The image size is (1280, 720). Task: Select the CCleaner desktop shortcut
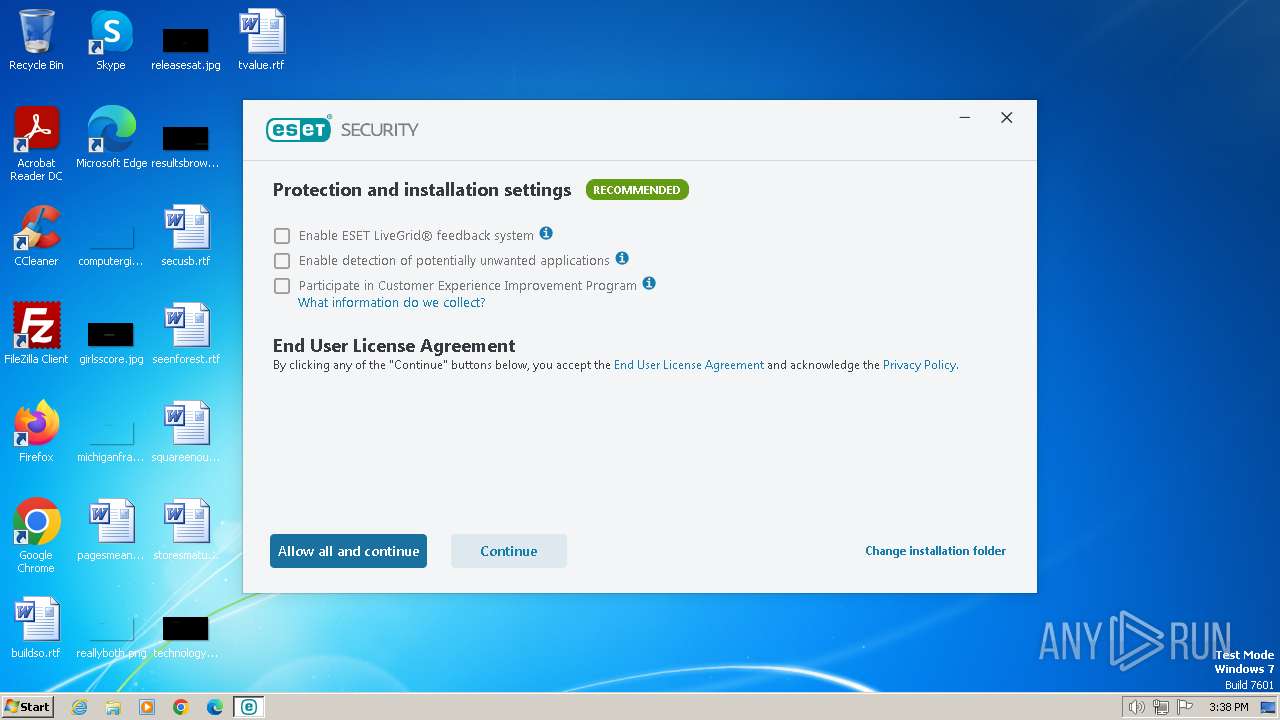point(36,236)
